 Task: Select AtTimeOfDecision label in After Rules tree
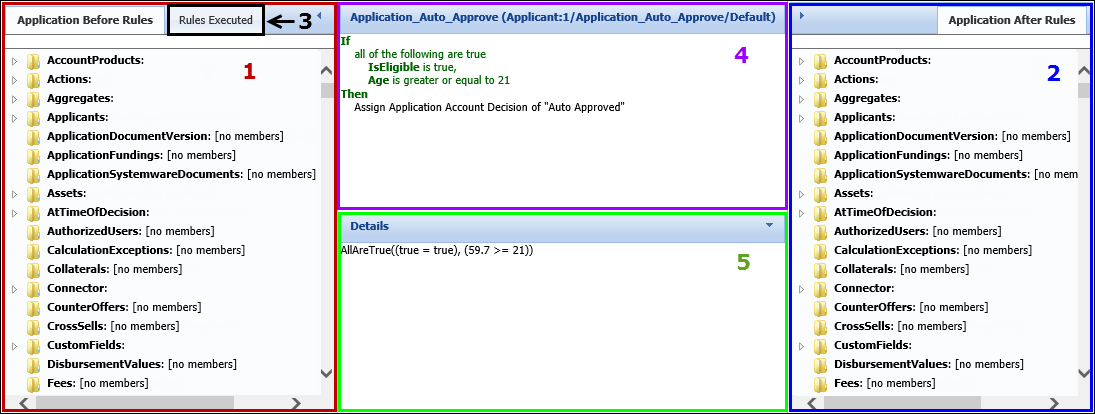click(x=885, y=212)
